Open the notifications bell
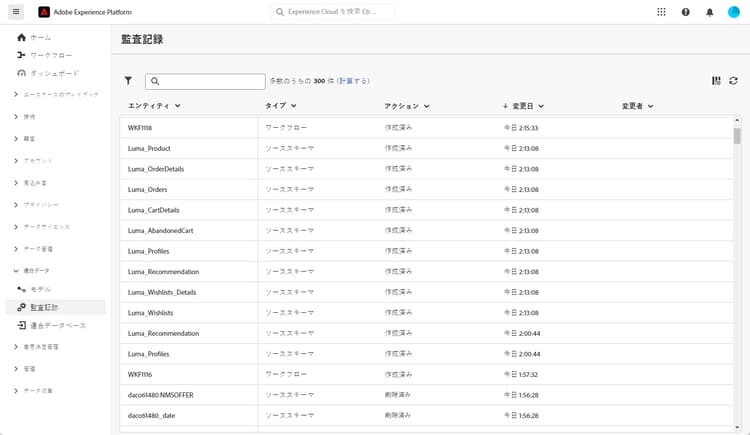The image size is (750, 435). pos(709,12)
